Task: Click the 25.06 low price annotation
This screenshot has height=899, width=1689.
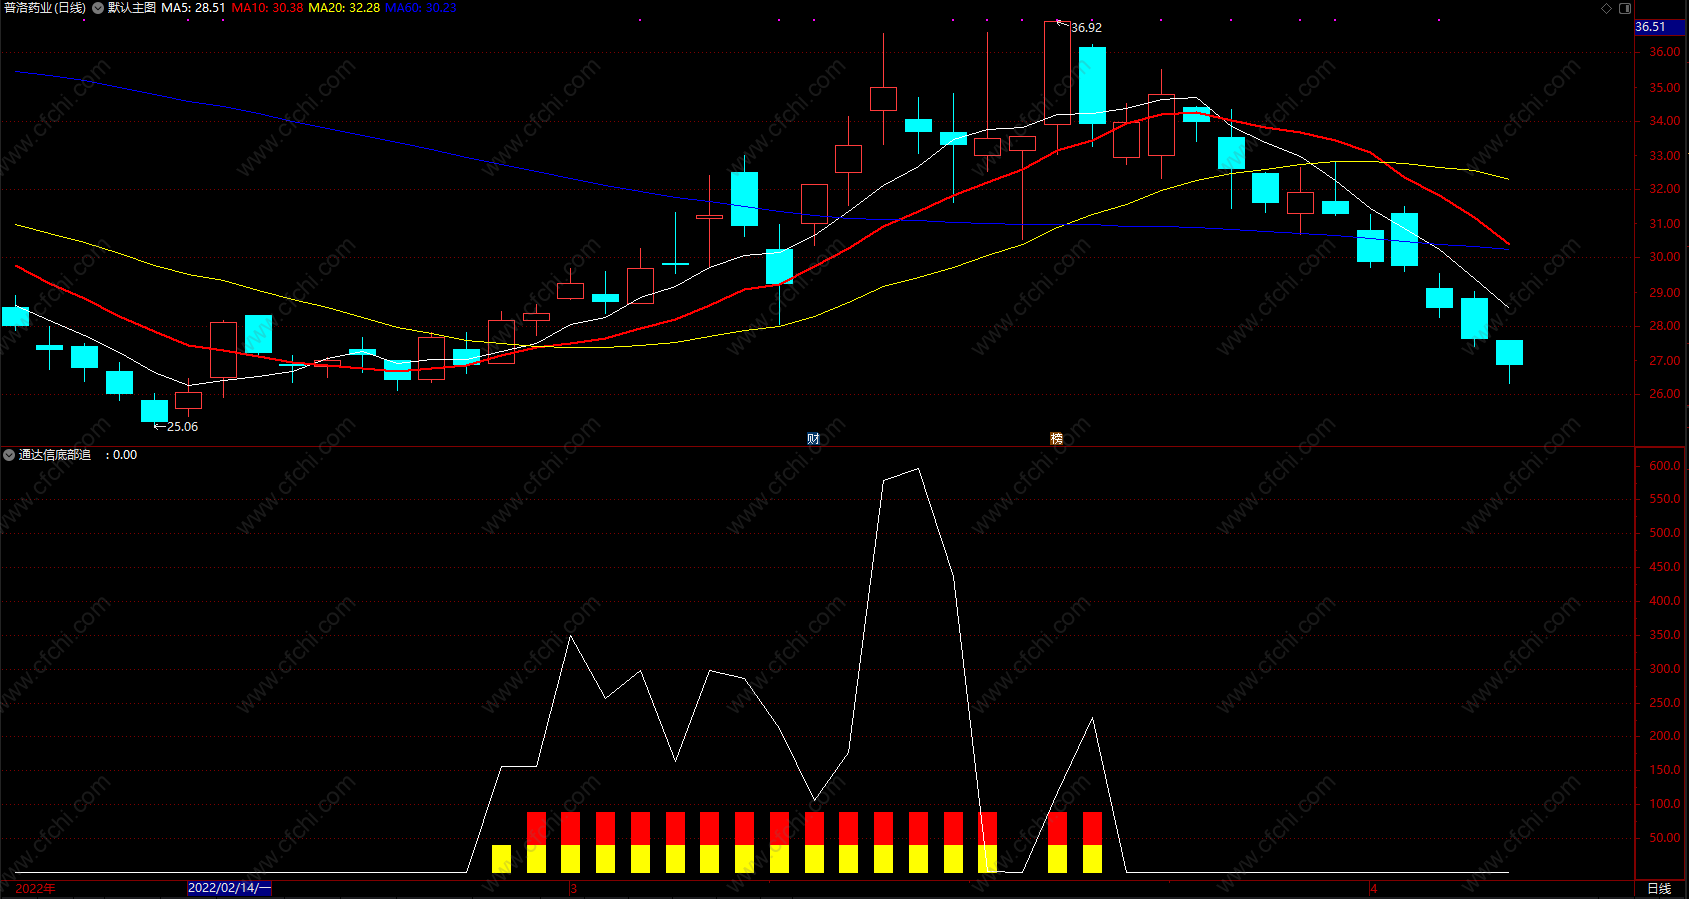Action: point(182,427)
